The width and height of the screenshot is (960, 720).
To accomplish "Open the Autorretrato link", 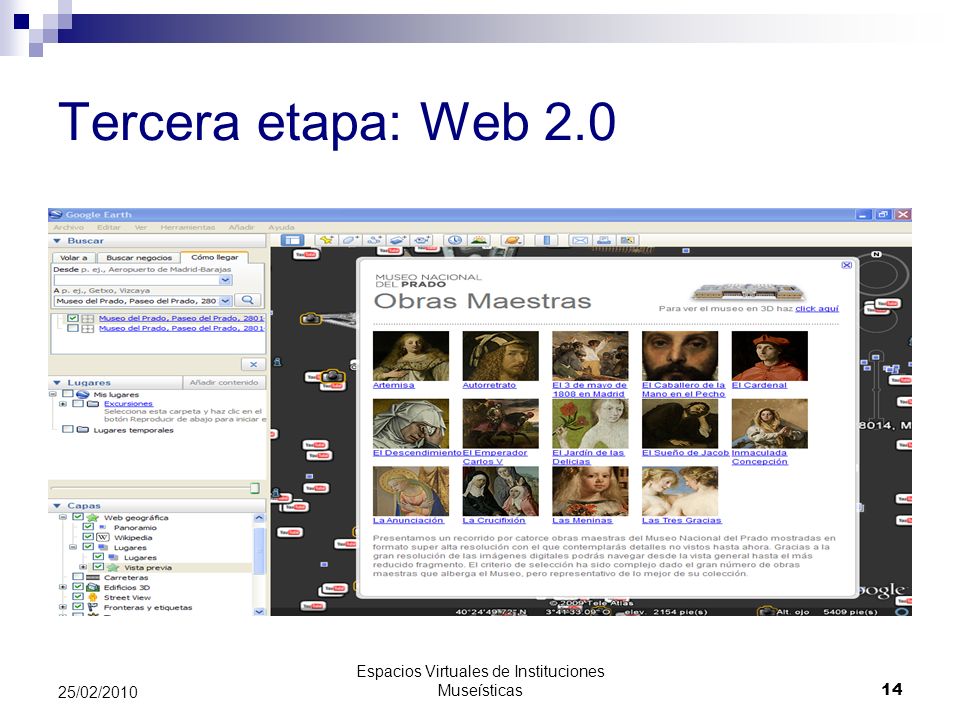I will tap(489, 385).
